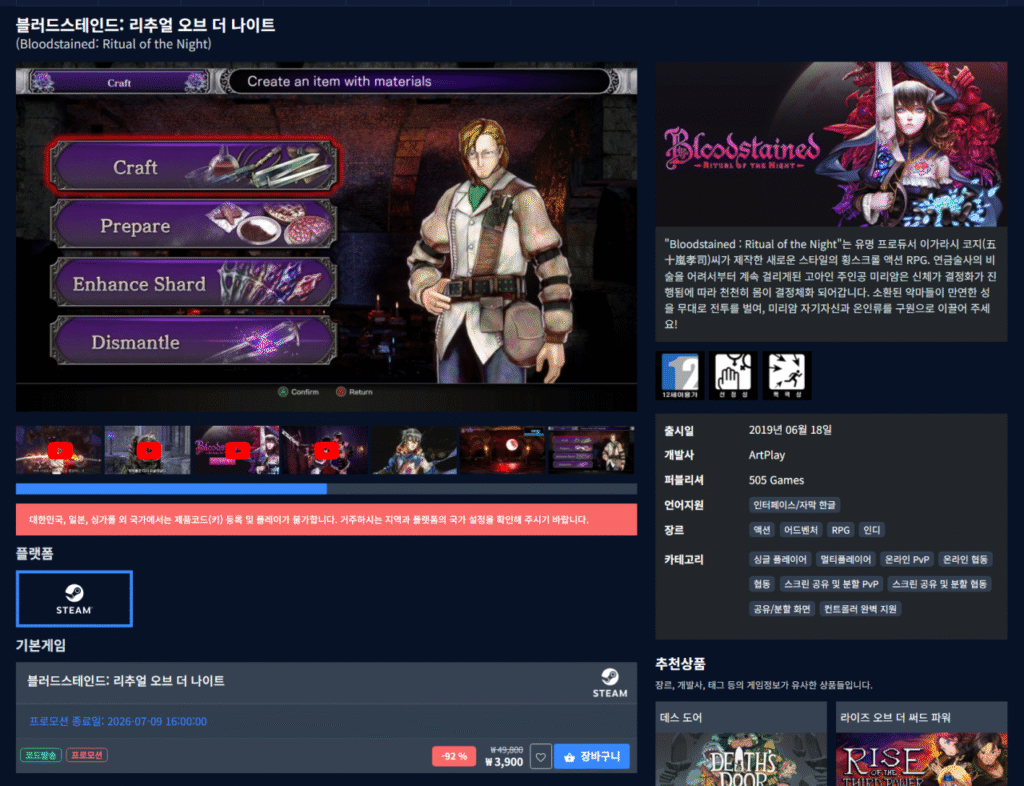1024x786 pixels.
Task: Click the 코드발송 green tag
Action: coord(41,755)
